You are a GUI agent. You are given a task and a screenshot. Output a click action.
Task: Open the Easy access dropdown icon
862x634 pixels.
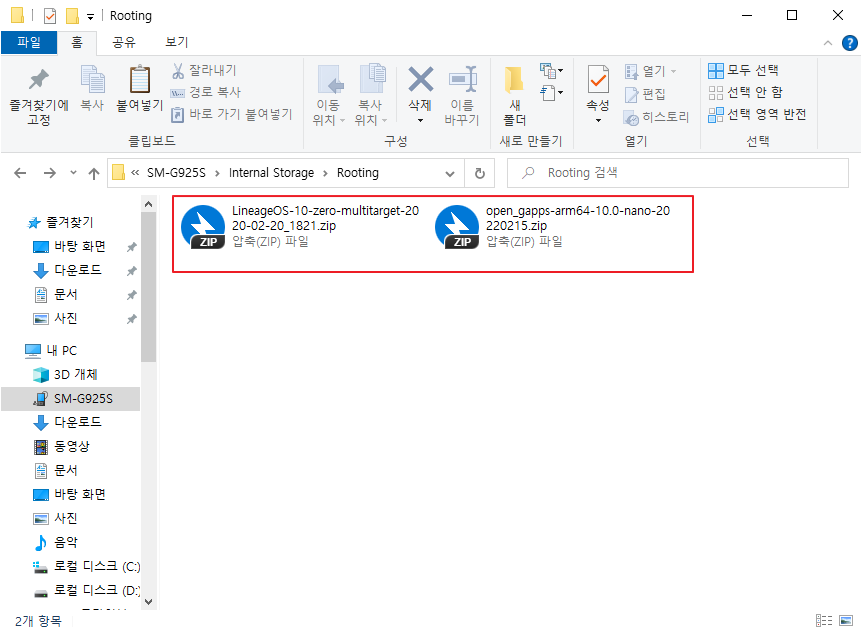tap(551, 92)
